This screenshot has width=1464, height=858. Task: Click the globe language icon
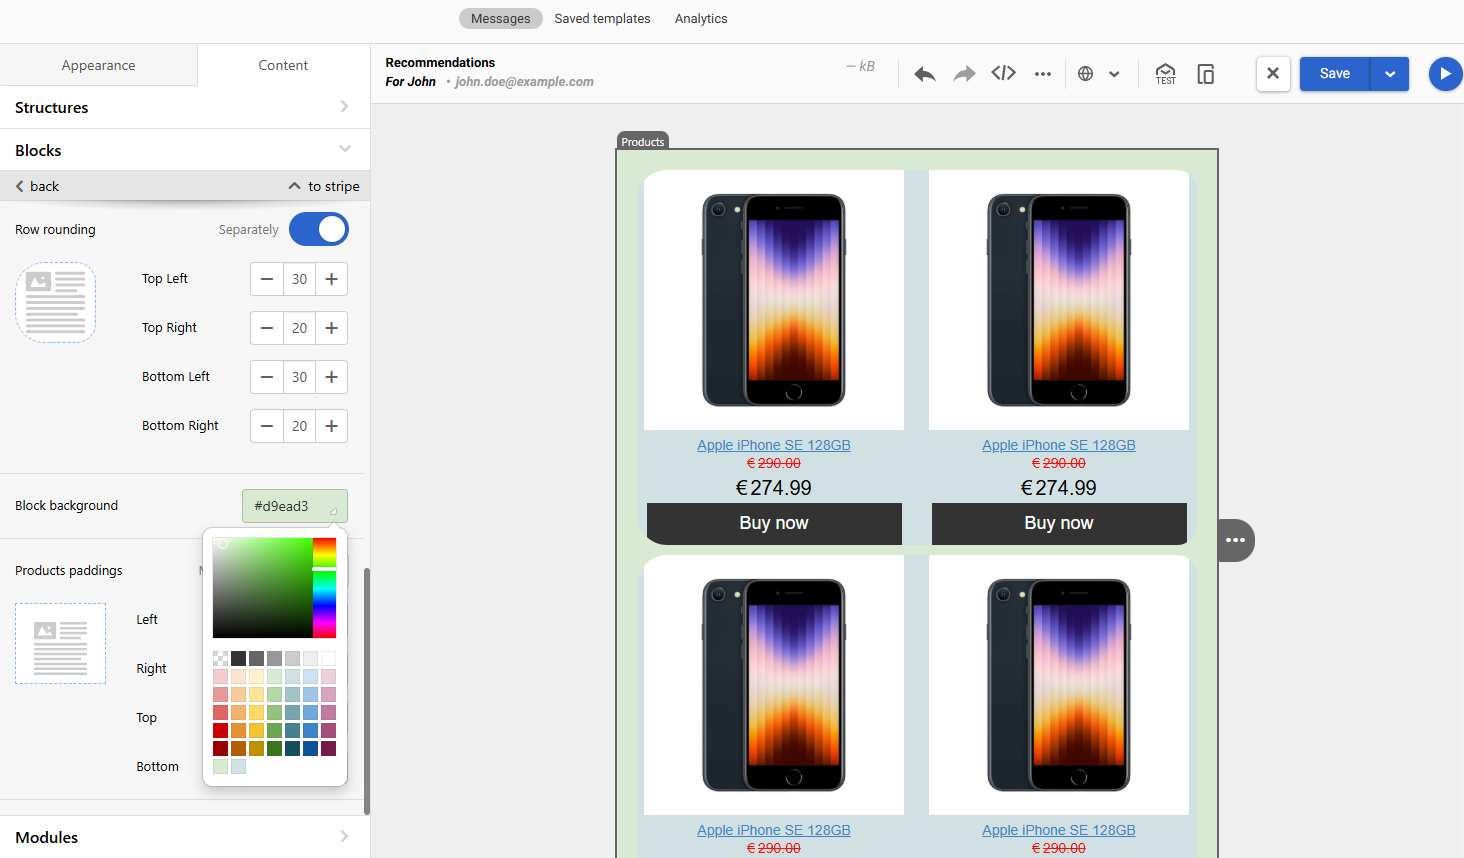coord(1086,74)
